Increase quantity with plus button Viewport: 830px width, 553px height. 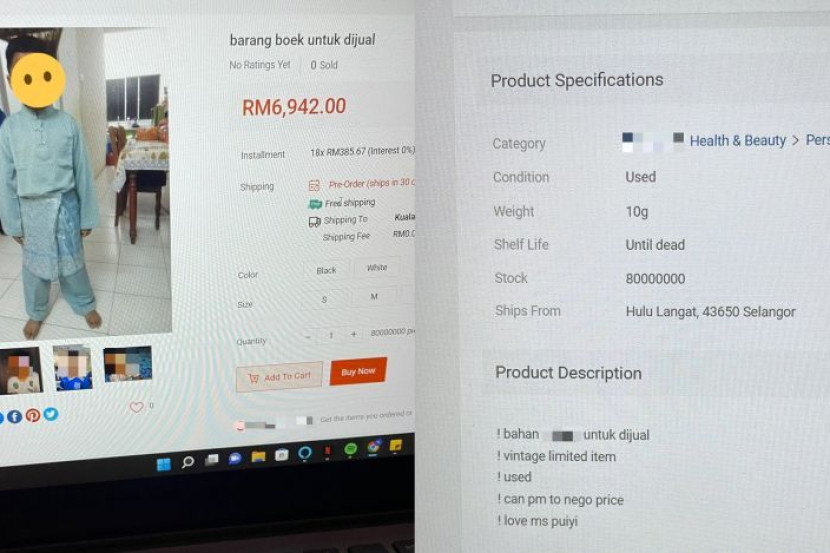354,334
